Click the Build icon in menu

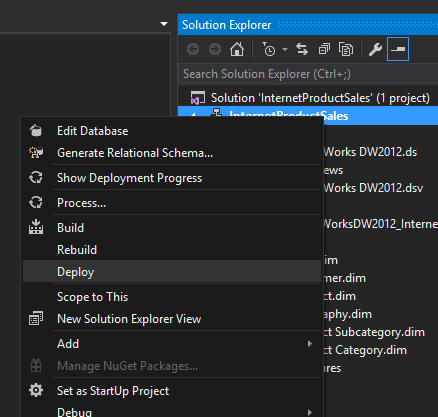(36, 227)
